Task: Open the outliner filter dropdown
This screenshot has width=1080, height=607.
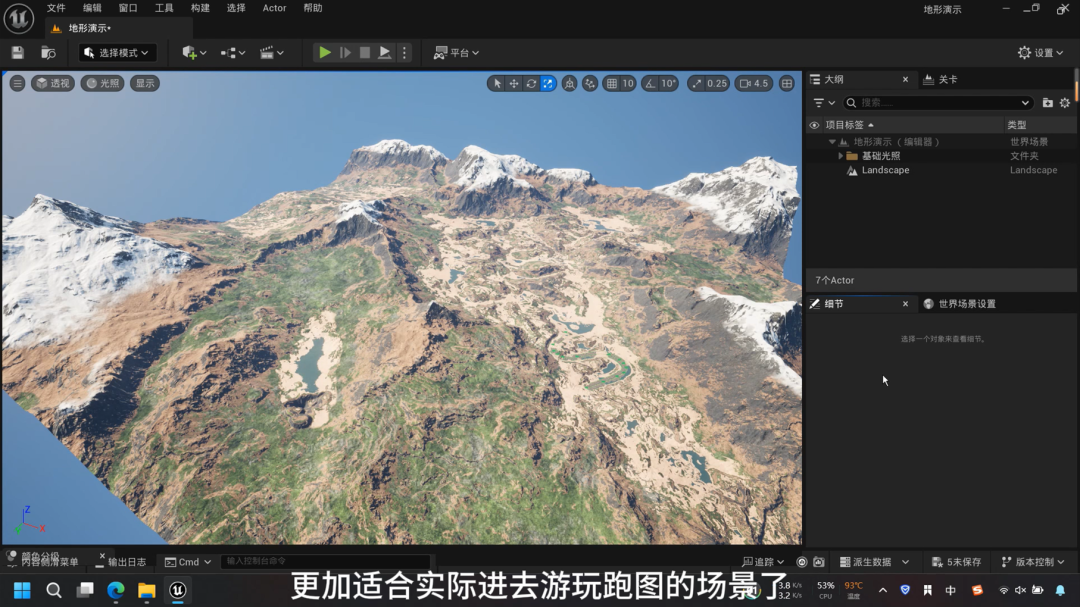Action: [824, 103]
